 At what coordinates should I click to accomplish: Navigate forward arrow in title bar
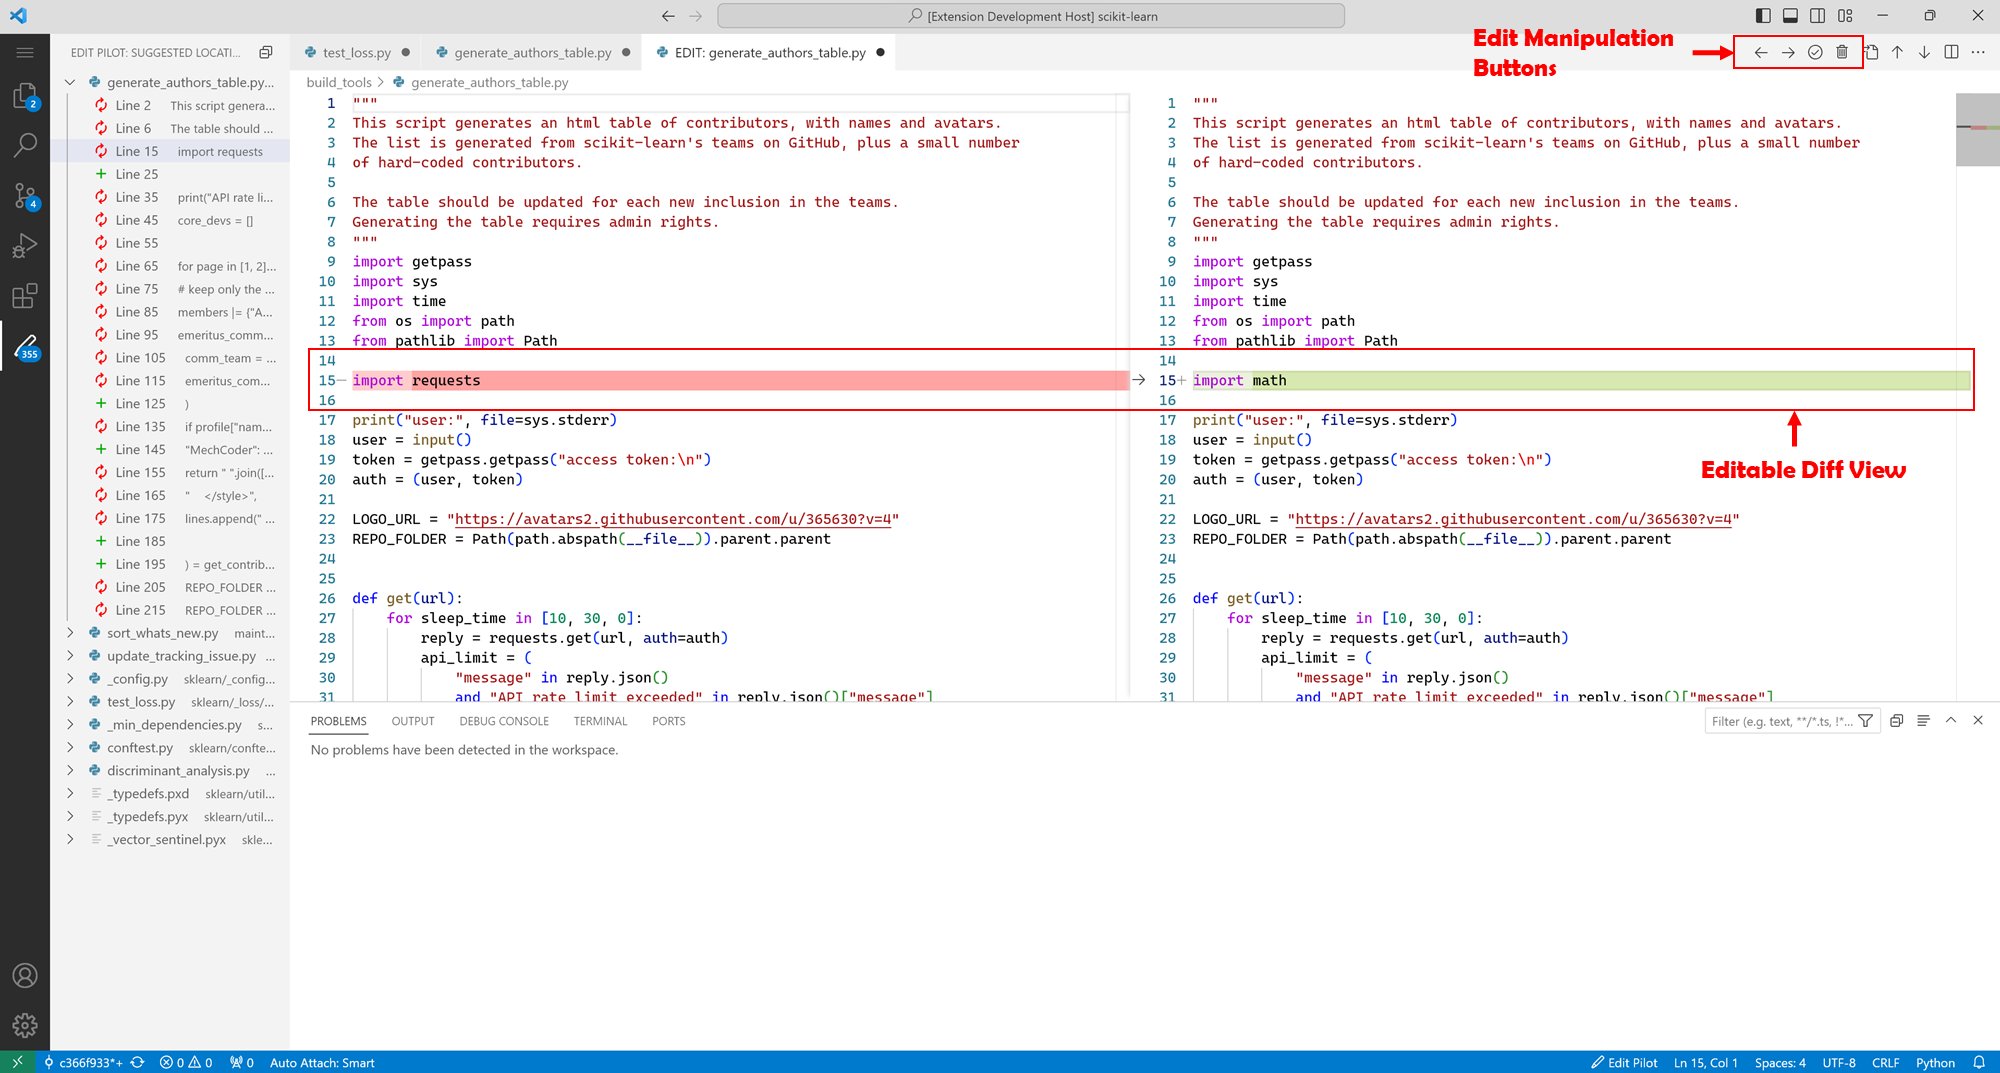click(696, 16)
